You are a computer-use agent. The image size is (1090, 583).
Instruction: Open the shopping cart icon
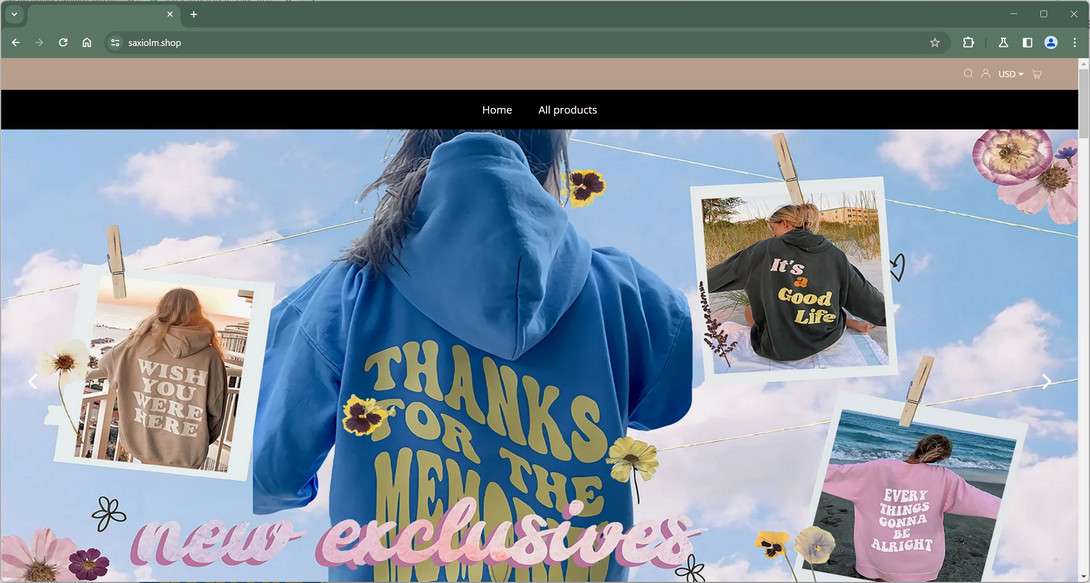pyautogui.click(x=1037, y=73)
